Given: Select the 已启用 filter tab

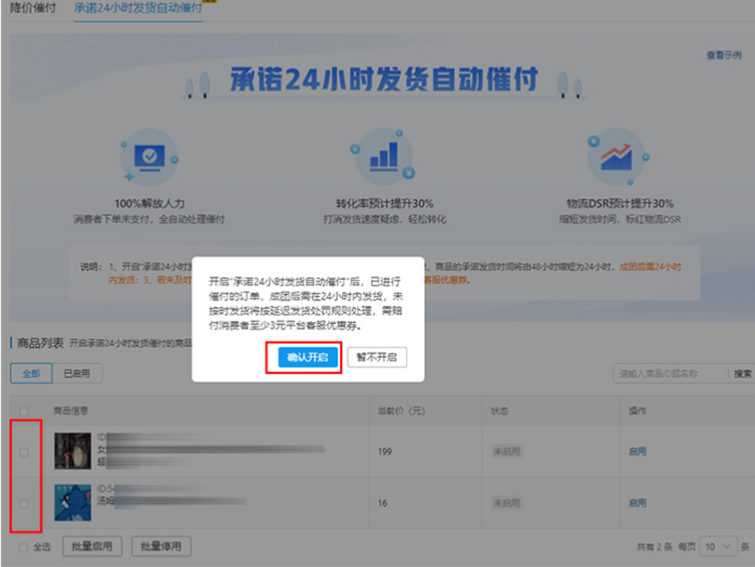Looking at the screenshot, I should point(77,374).
